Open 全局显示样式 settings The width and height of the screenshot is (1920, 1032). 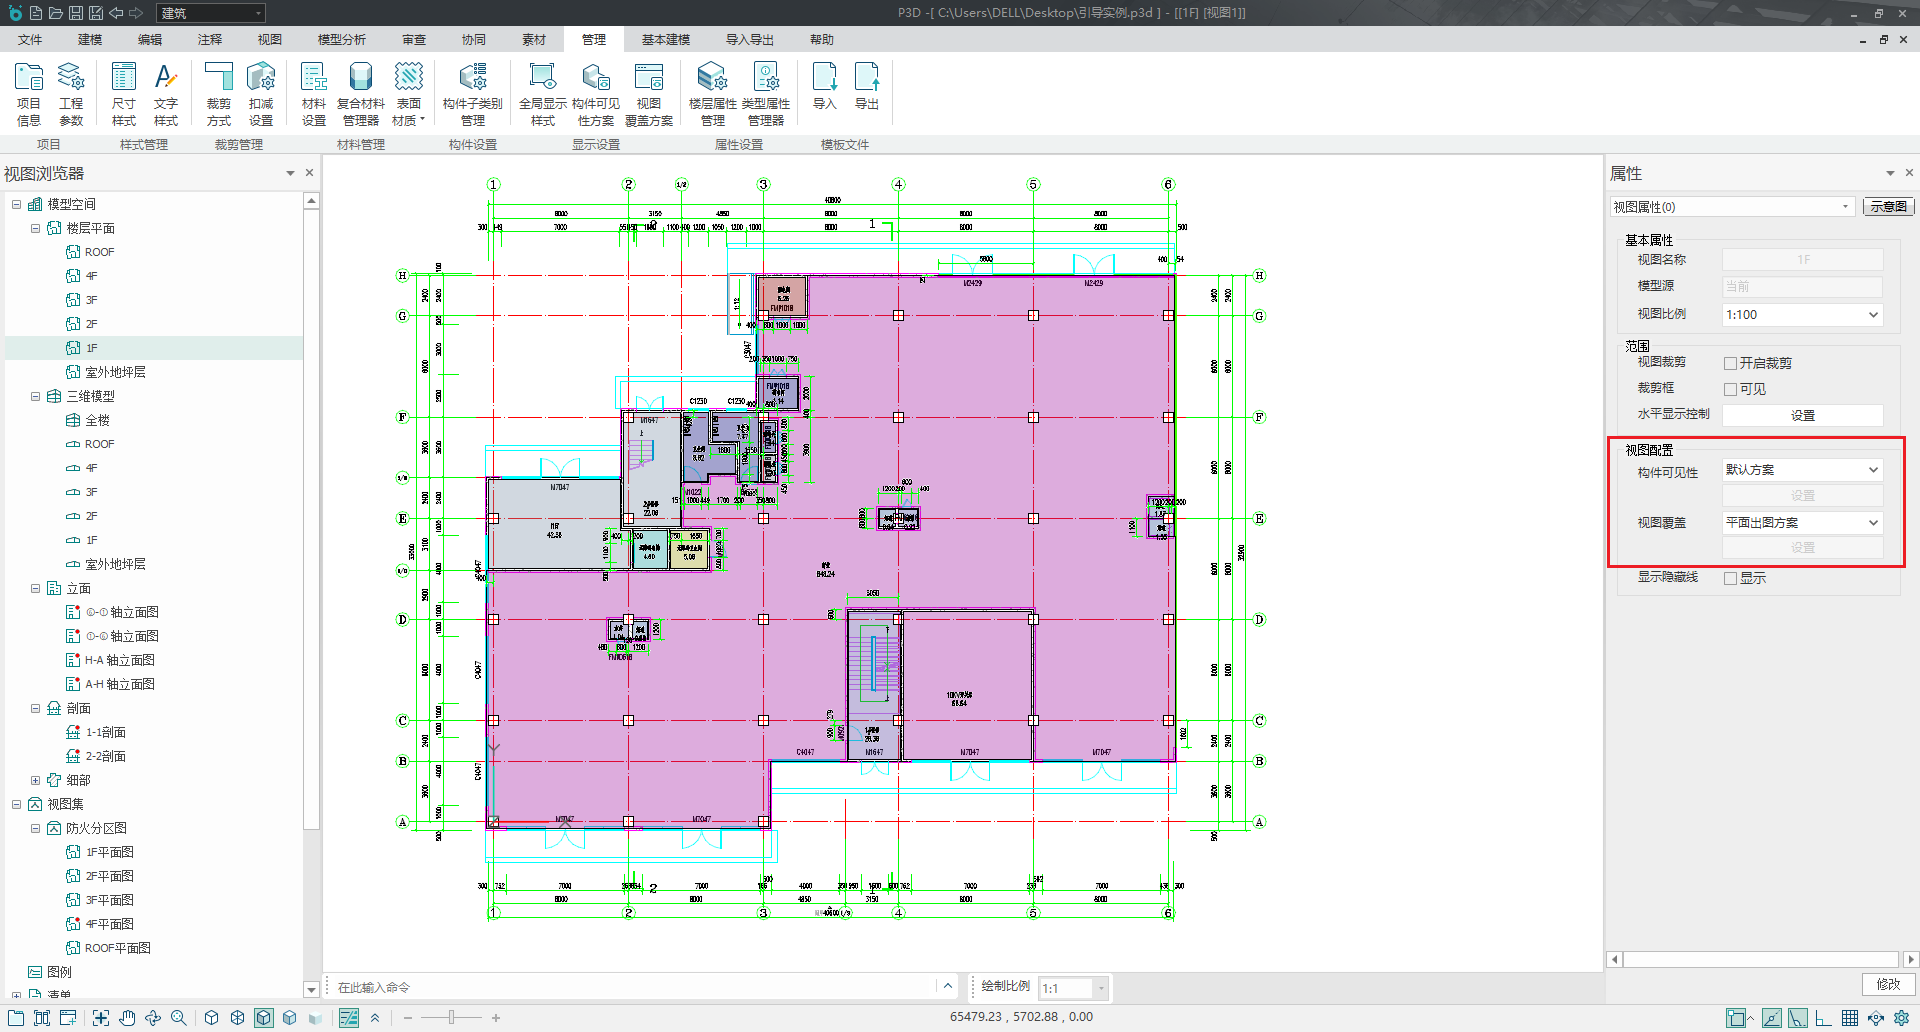[x=542, y=94]
